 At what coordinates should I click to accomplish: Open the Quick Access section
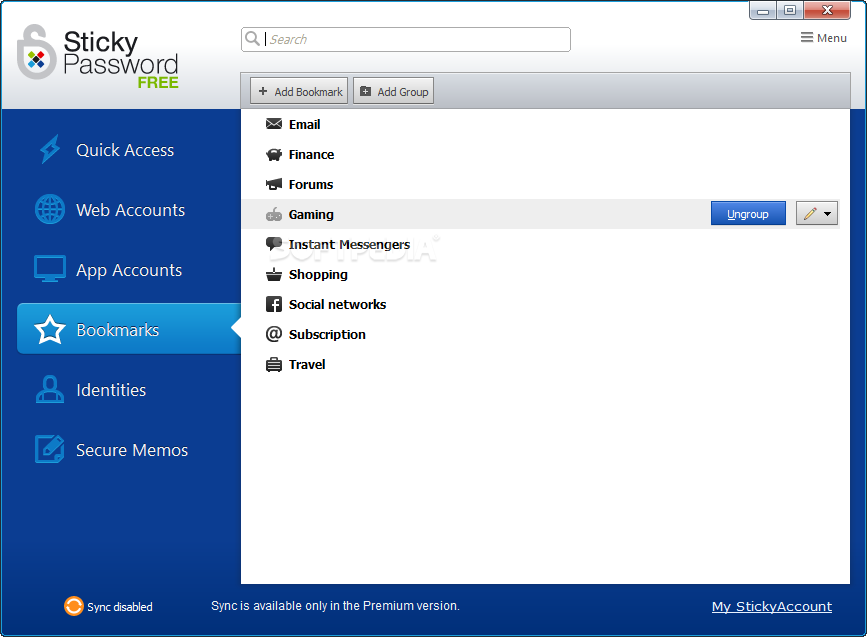pos(125,150)
